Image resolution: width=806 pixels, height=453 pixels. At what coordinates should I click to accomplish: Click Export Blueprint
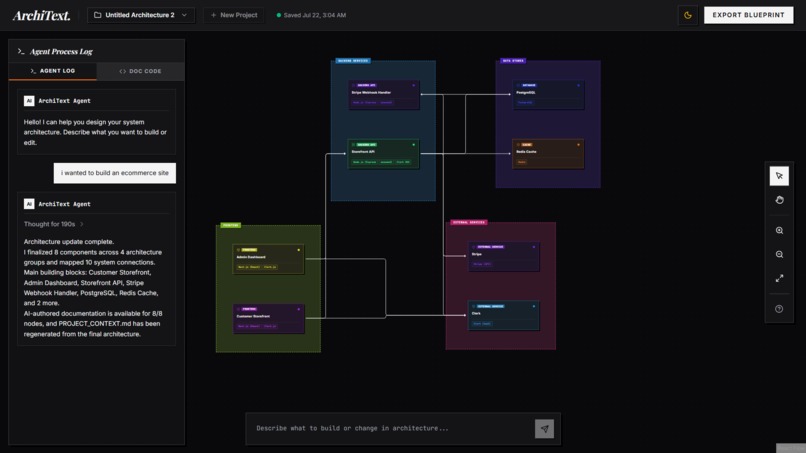tap(748, 15)
